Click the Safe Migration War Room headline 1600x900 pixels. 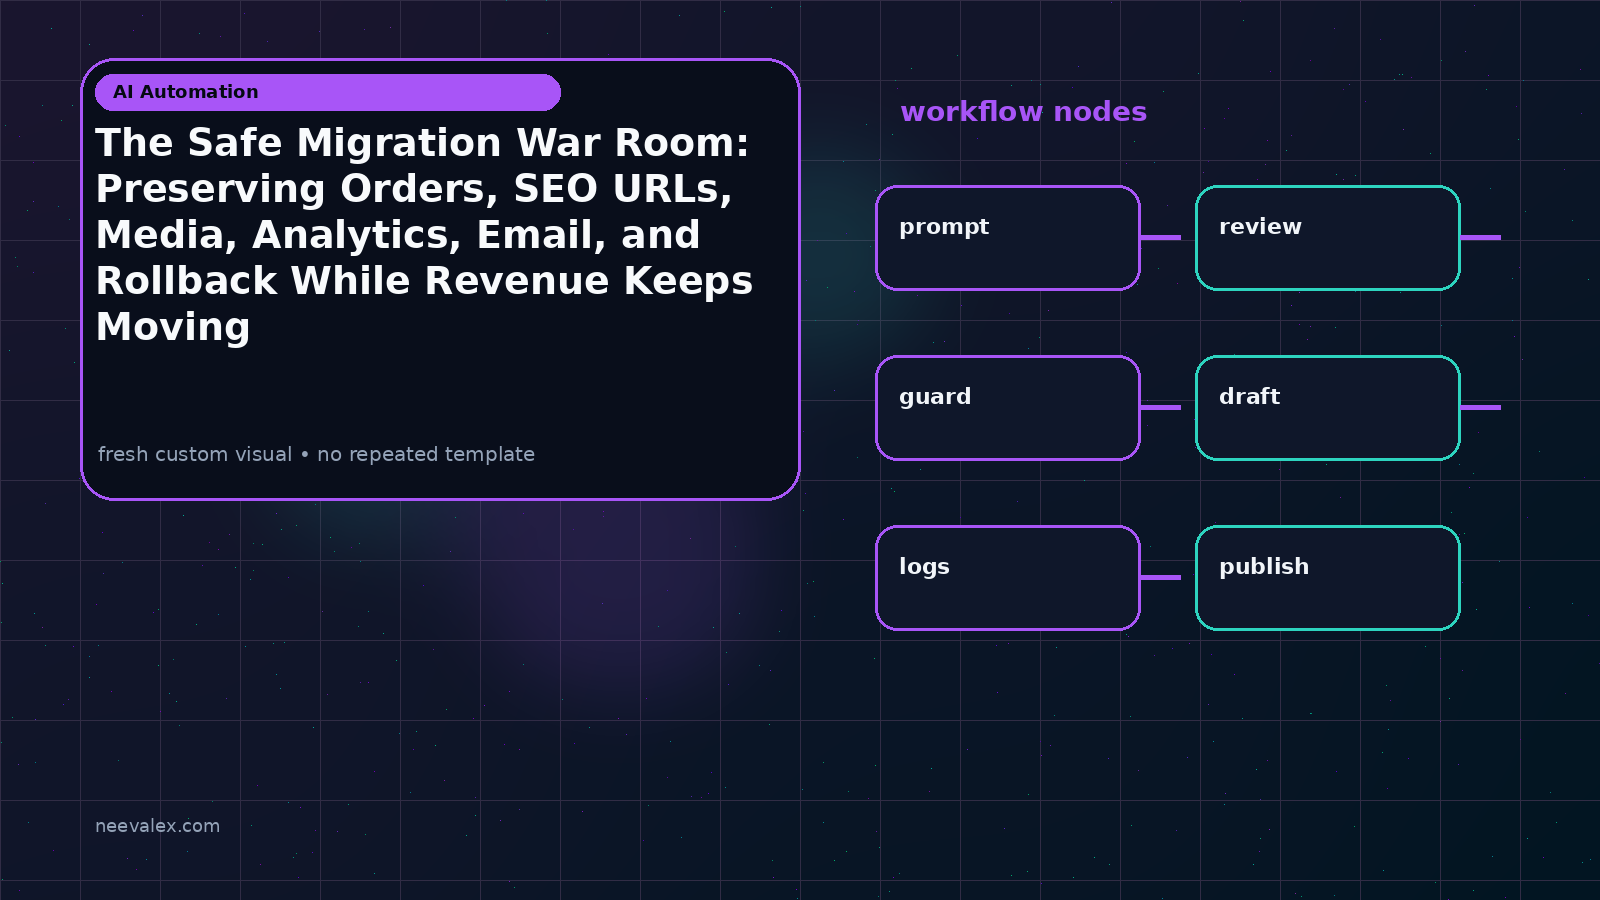tap(424, 235)
